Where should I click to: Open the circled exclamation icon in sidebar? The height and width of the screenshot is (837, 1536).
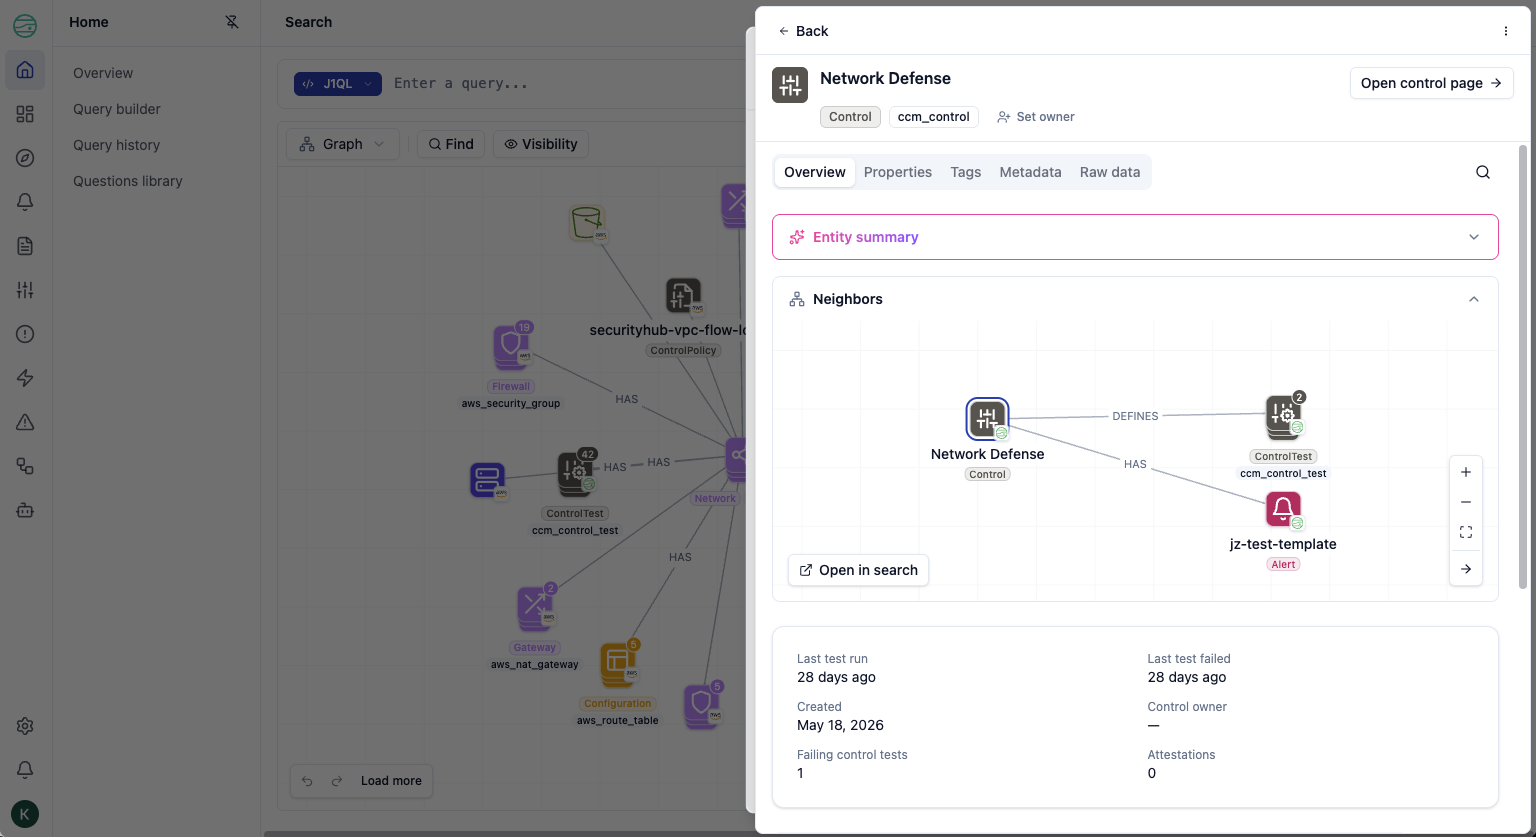tap(25, 334)
